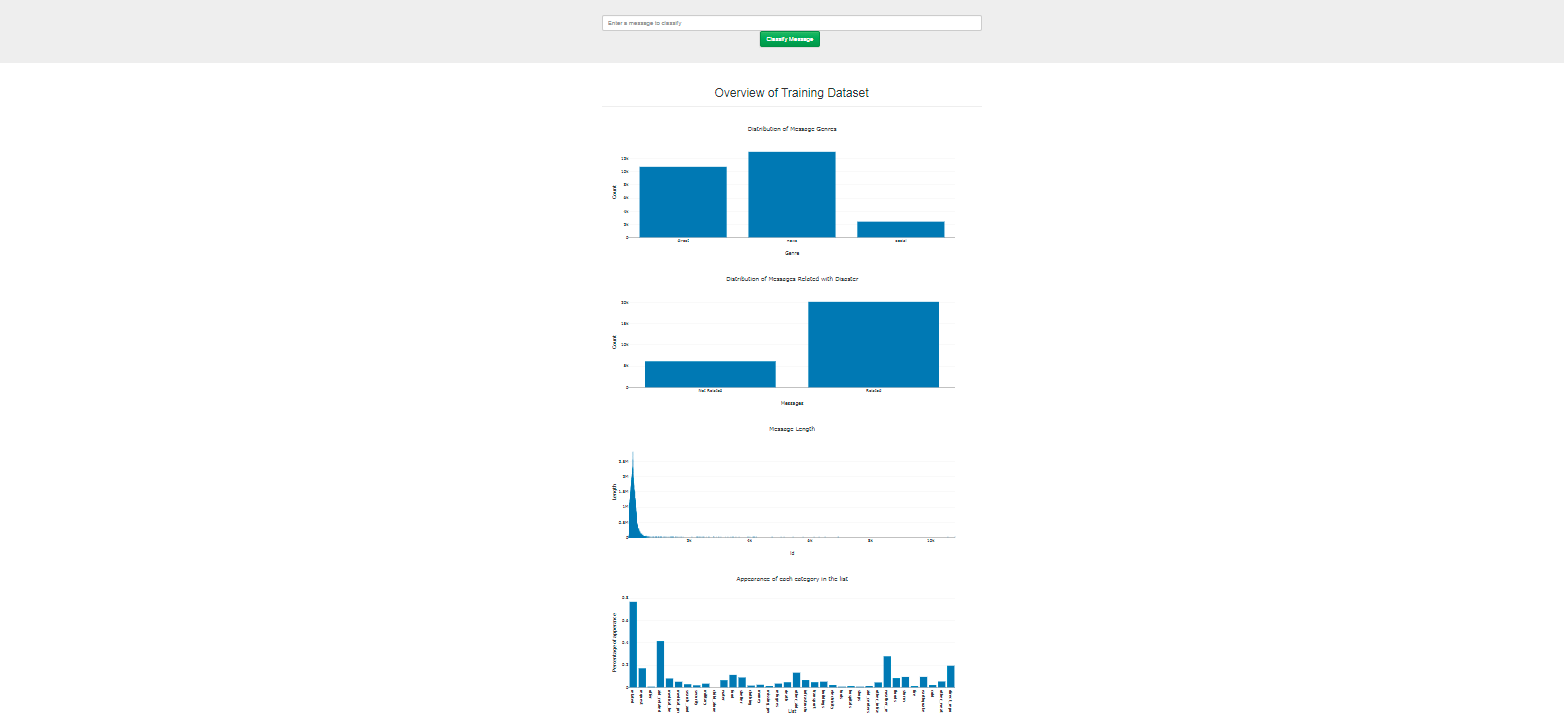This screenshot has height=713, width=1564.
Task: Click the Messages Related with Disaster chart title
Action: [x=791, y=279]
